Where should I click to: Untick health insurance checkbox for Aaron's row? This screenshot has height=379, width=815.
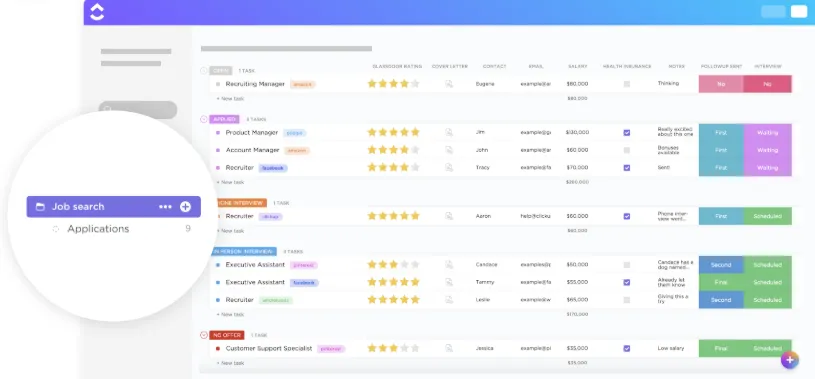pos(627,216)
